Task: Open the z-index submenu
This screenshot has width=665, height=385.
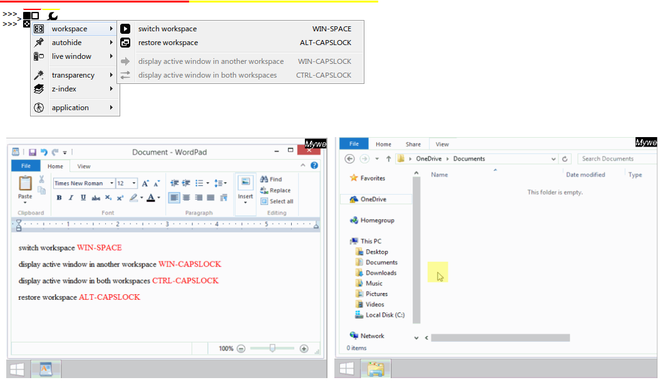Action: [74, 89]
